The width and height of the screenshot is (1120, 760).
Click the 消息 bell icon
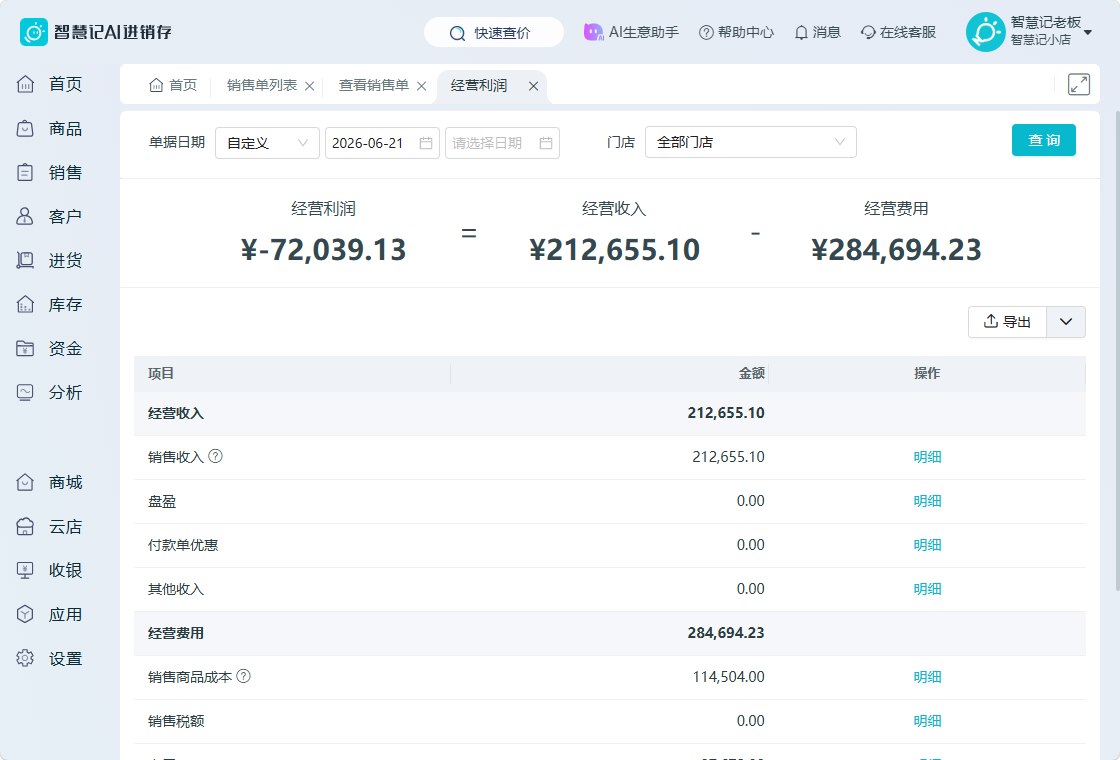click(801, 32)
